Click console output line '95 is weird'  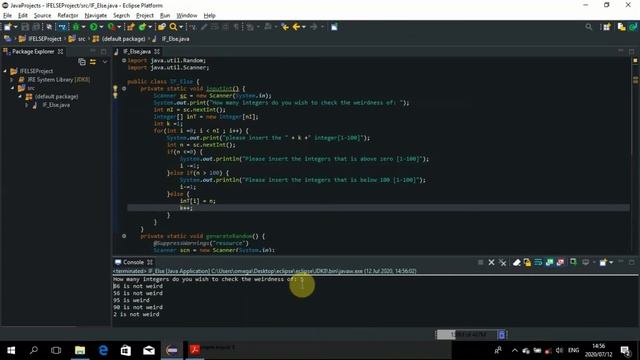[131, 300]
